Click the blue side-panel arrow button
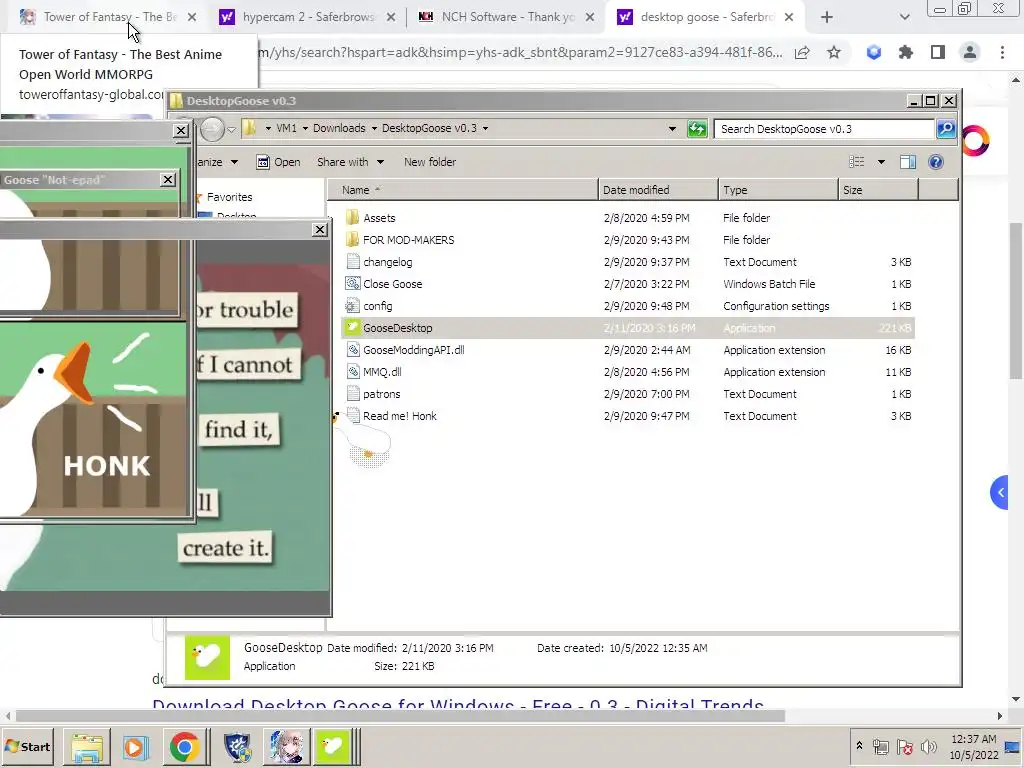 coord(1000,493)
